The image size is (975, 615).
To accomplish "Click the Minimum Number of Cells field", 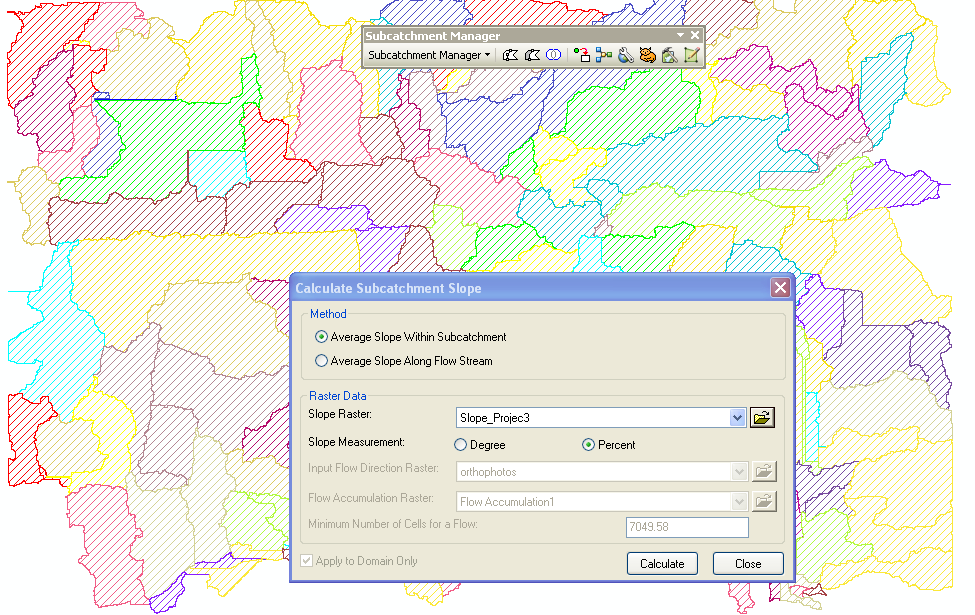I will click(x=687, y=527).
